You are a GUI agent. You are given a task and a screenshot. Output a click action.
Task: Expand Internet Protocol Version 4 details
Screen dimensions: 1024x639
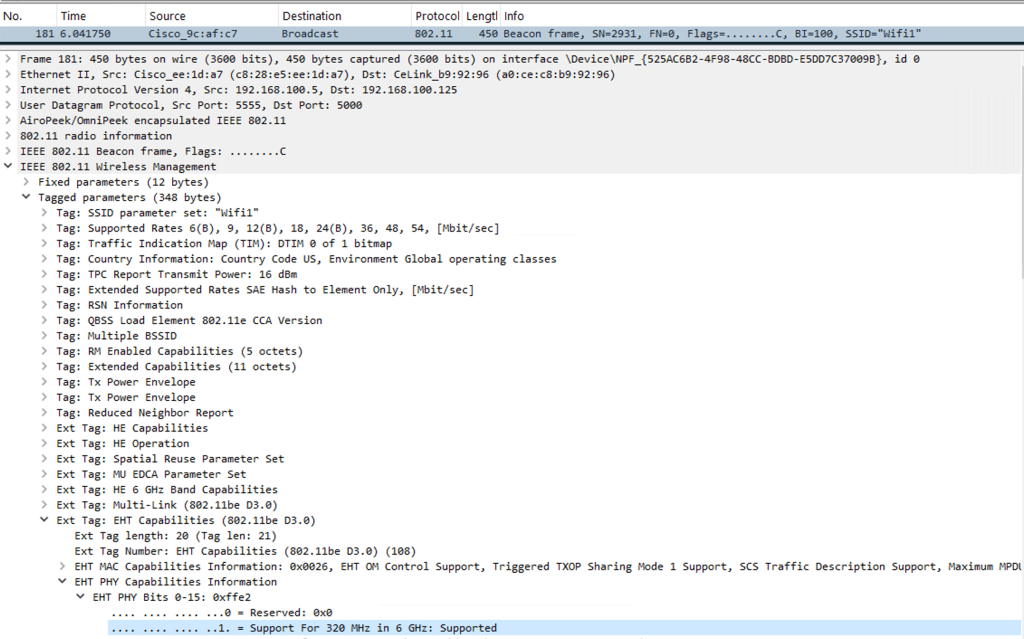(x=9, y=90)
